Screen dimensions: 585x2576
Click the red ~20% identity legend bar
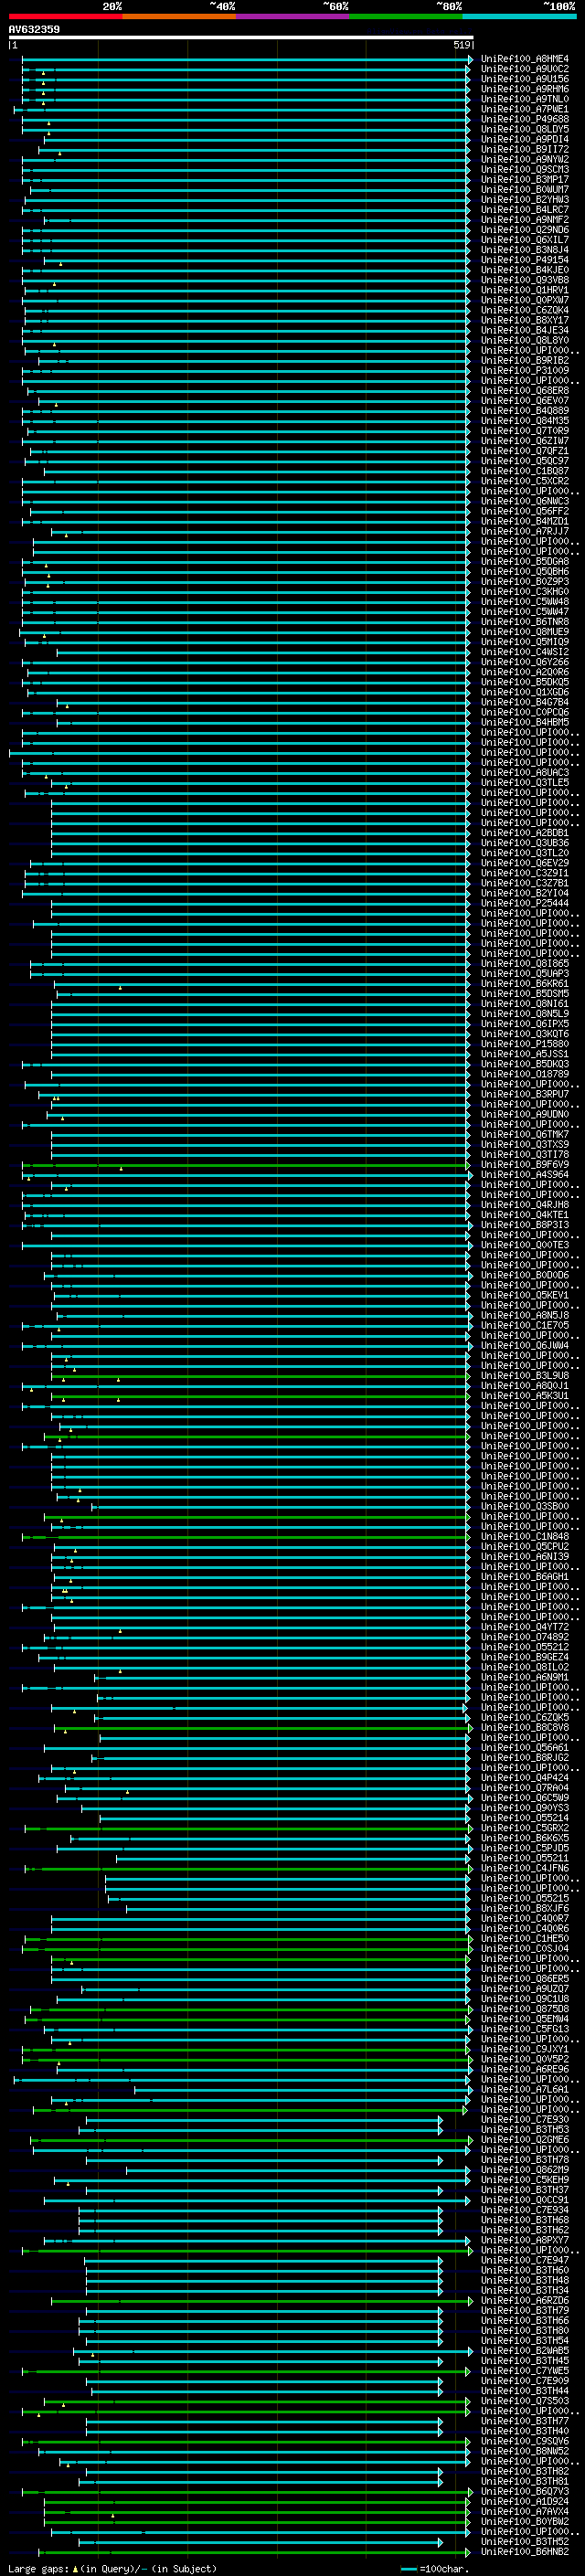point(65,16)
